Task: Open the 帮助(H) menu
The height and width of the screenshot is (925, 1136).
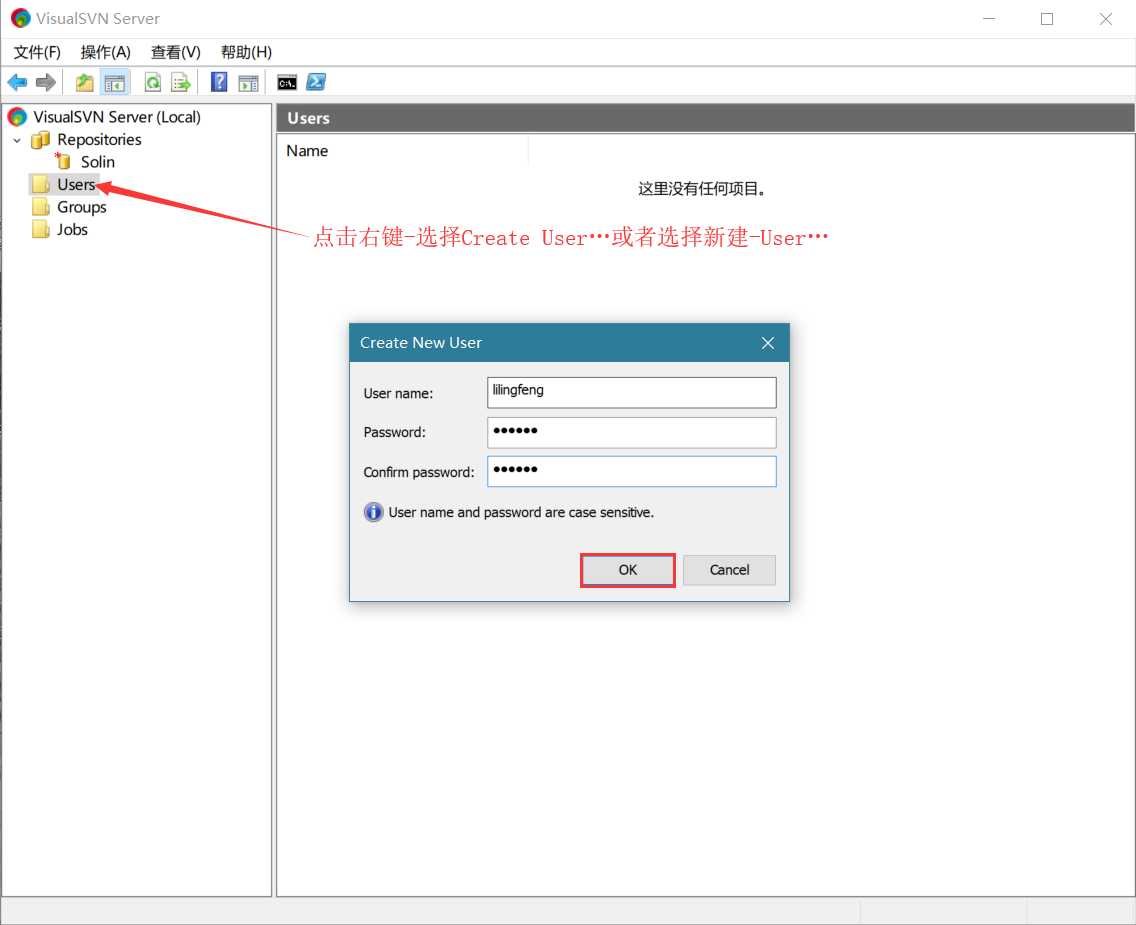Action: [x=246, y=52]
